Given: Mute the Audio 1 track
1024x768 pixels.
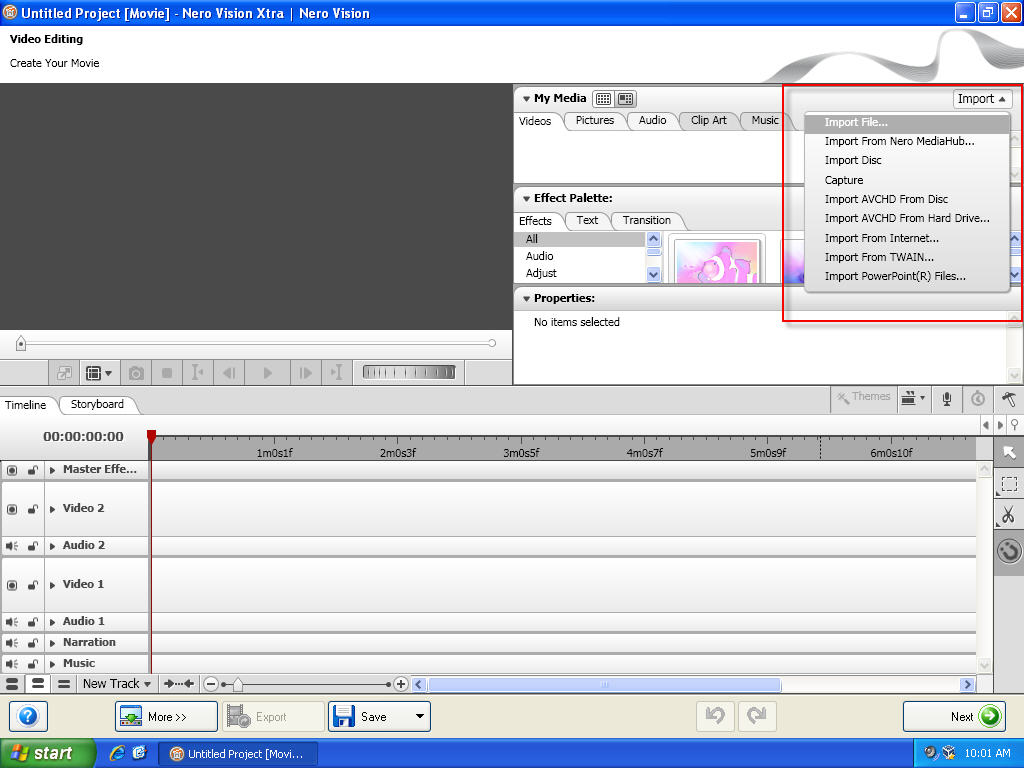Looking at the screenshot, I should pos(12,622).
